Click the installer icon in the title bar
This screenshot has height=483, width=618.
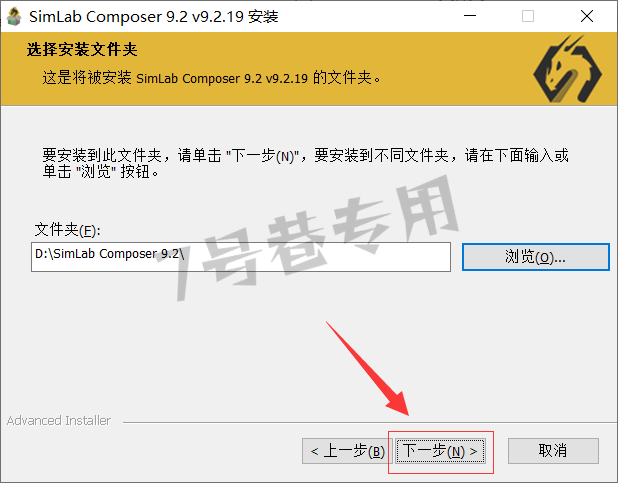14,17
